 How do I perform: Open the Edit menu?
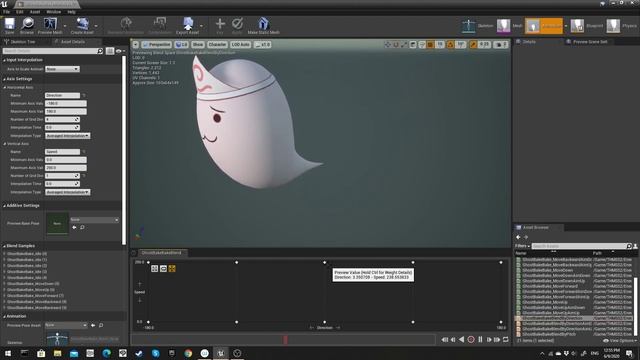coord(20,12)
